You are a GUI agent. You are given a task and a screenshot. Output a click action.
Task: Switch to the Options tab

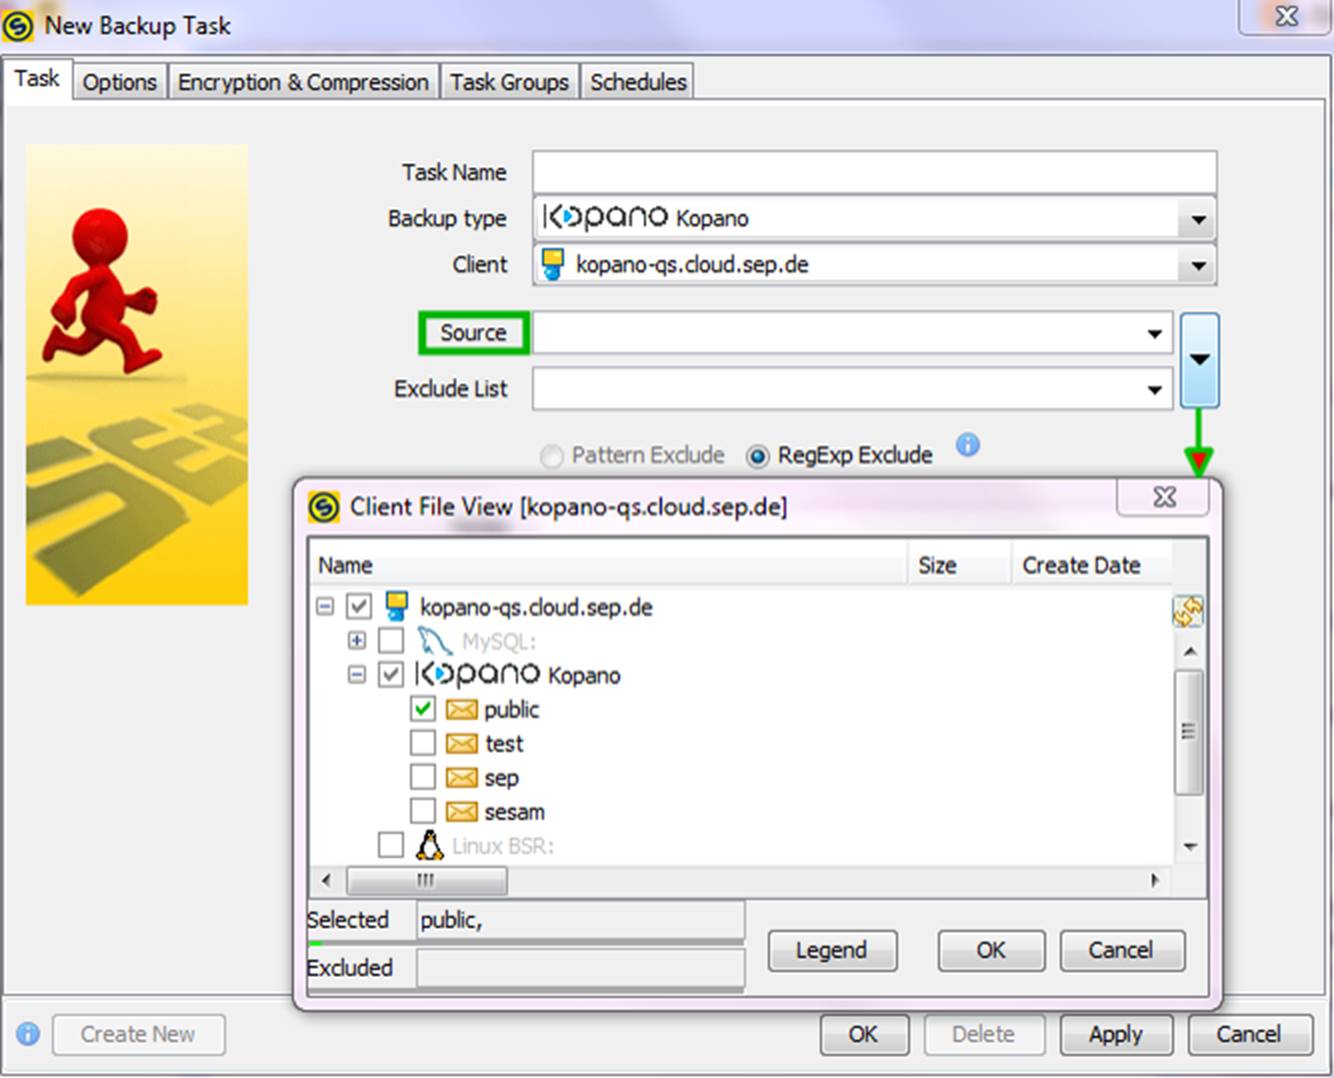click(119, 82)
